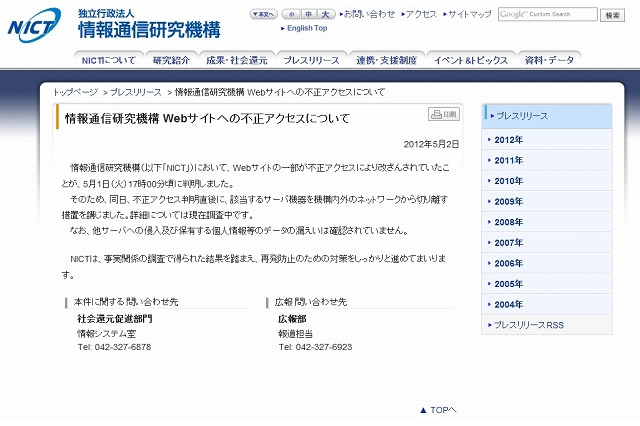640x426 pixels.
Task: Click the 情報システム室 text
Action: 107,333
